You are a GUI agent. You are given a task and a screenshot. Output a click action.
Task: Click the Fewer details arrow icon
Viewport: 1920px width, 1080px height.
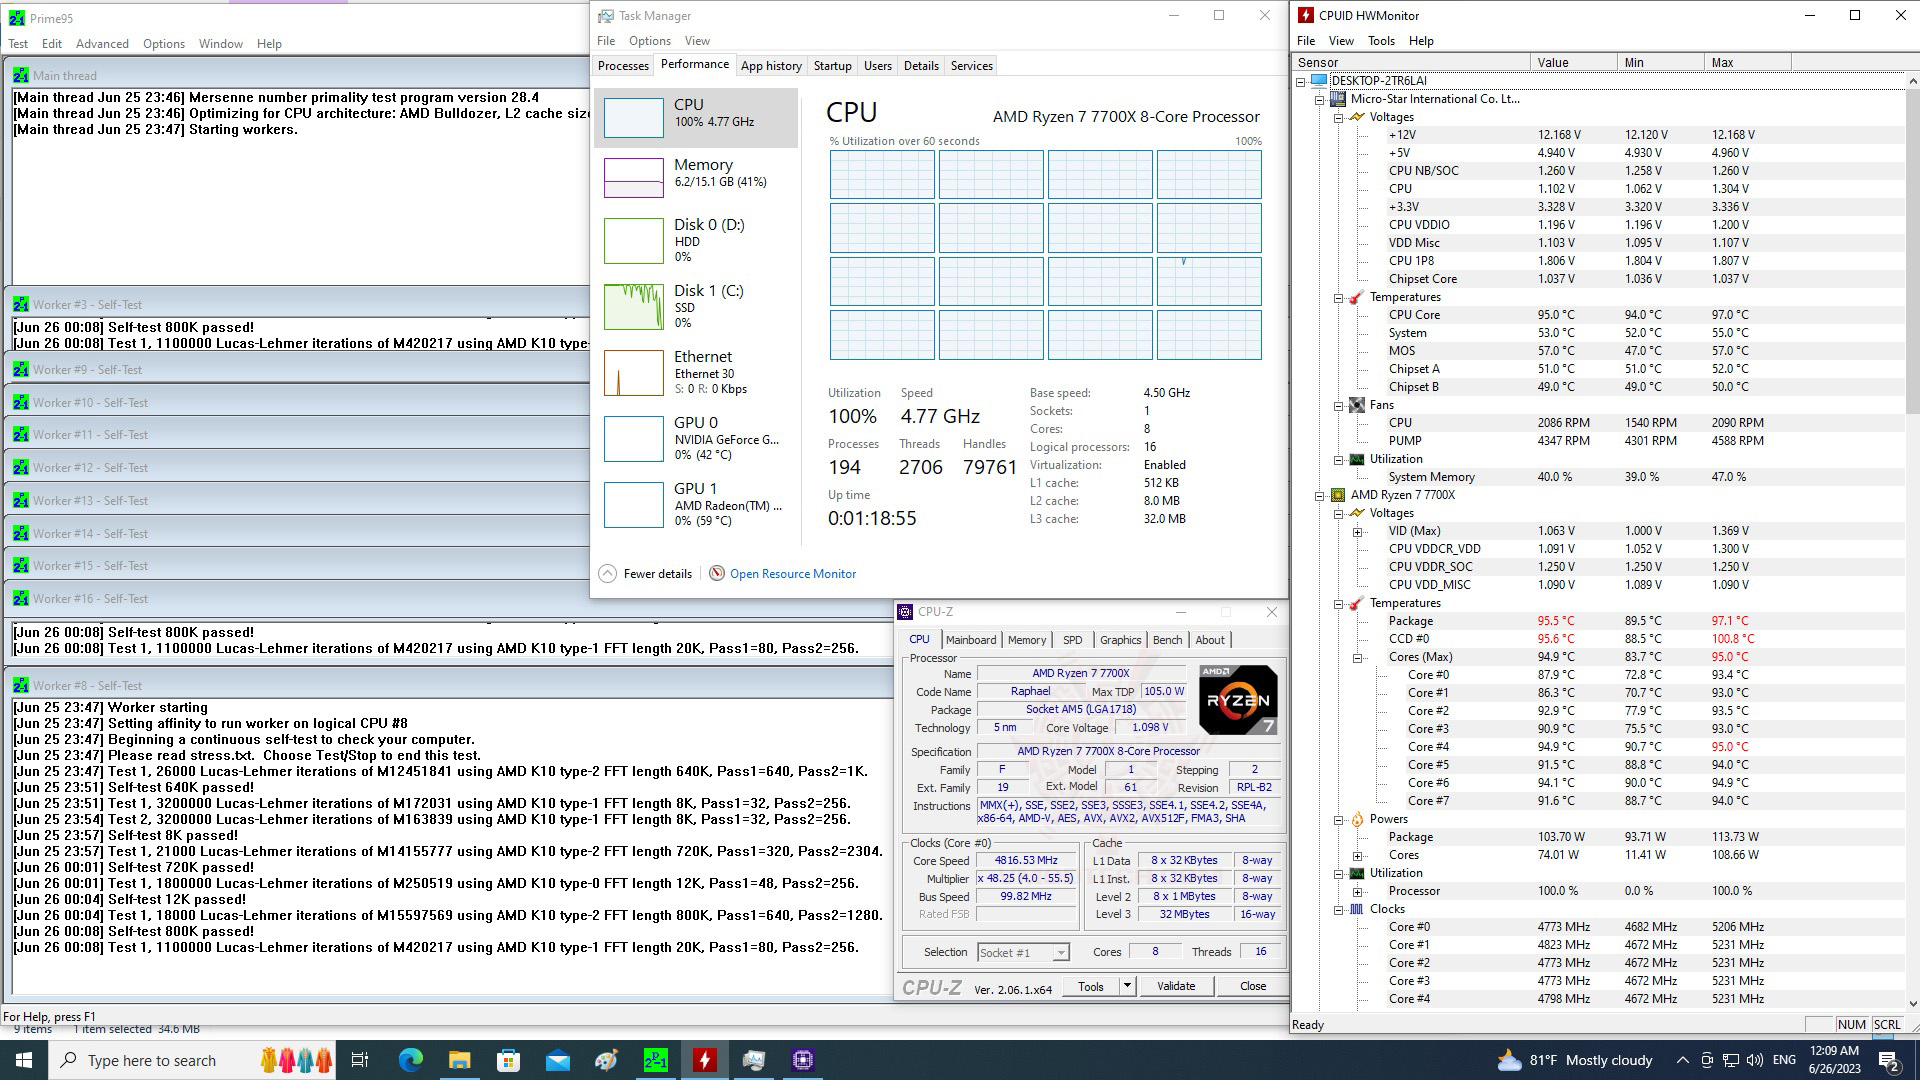point(607,574)
